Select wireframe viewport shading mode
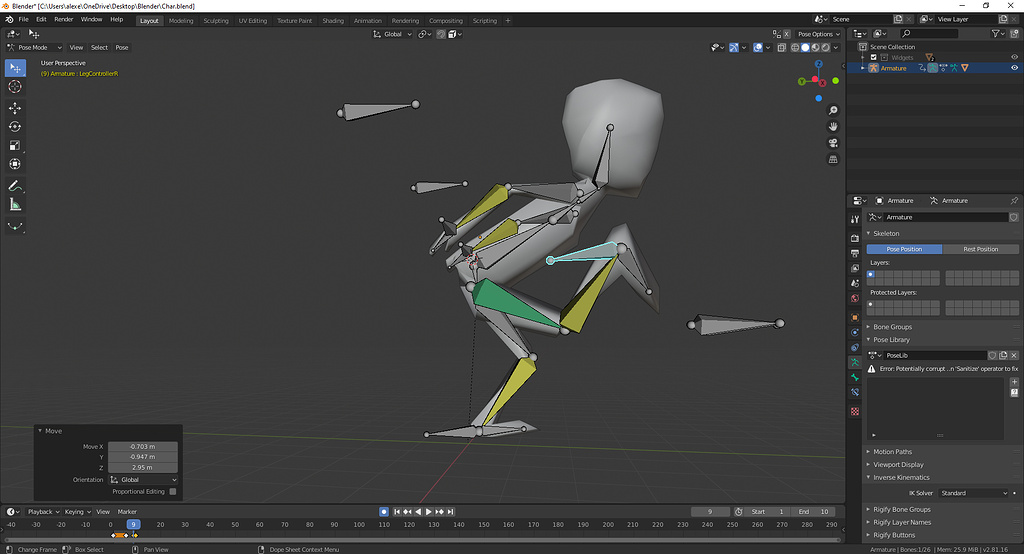The image size is (1024, 554). coord(795,48)
